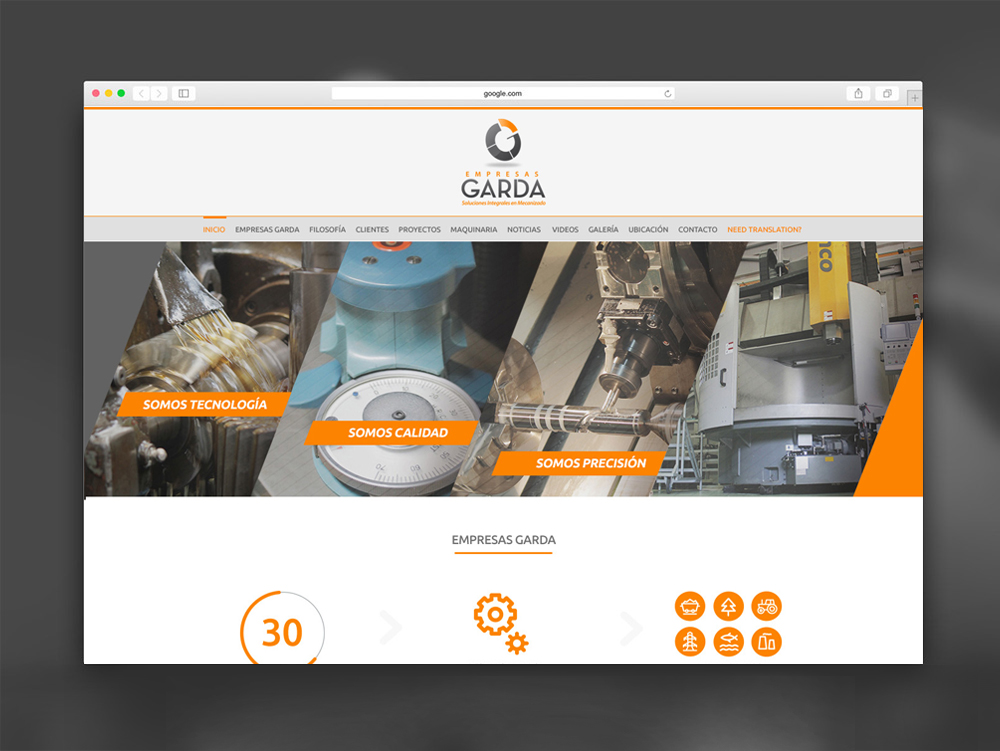Click the mining cart industry icon
Viewport: 1000px width, 751px height.
[x=689, y=606]
